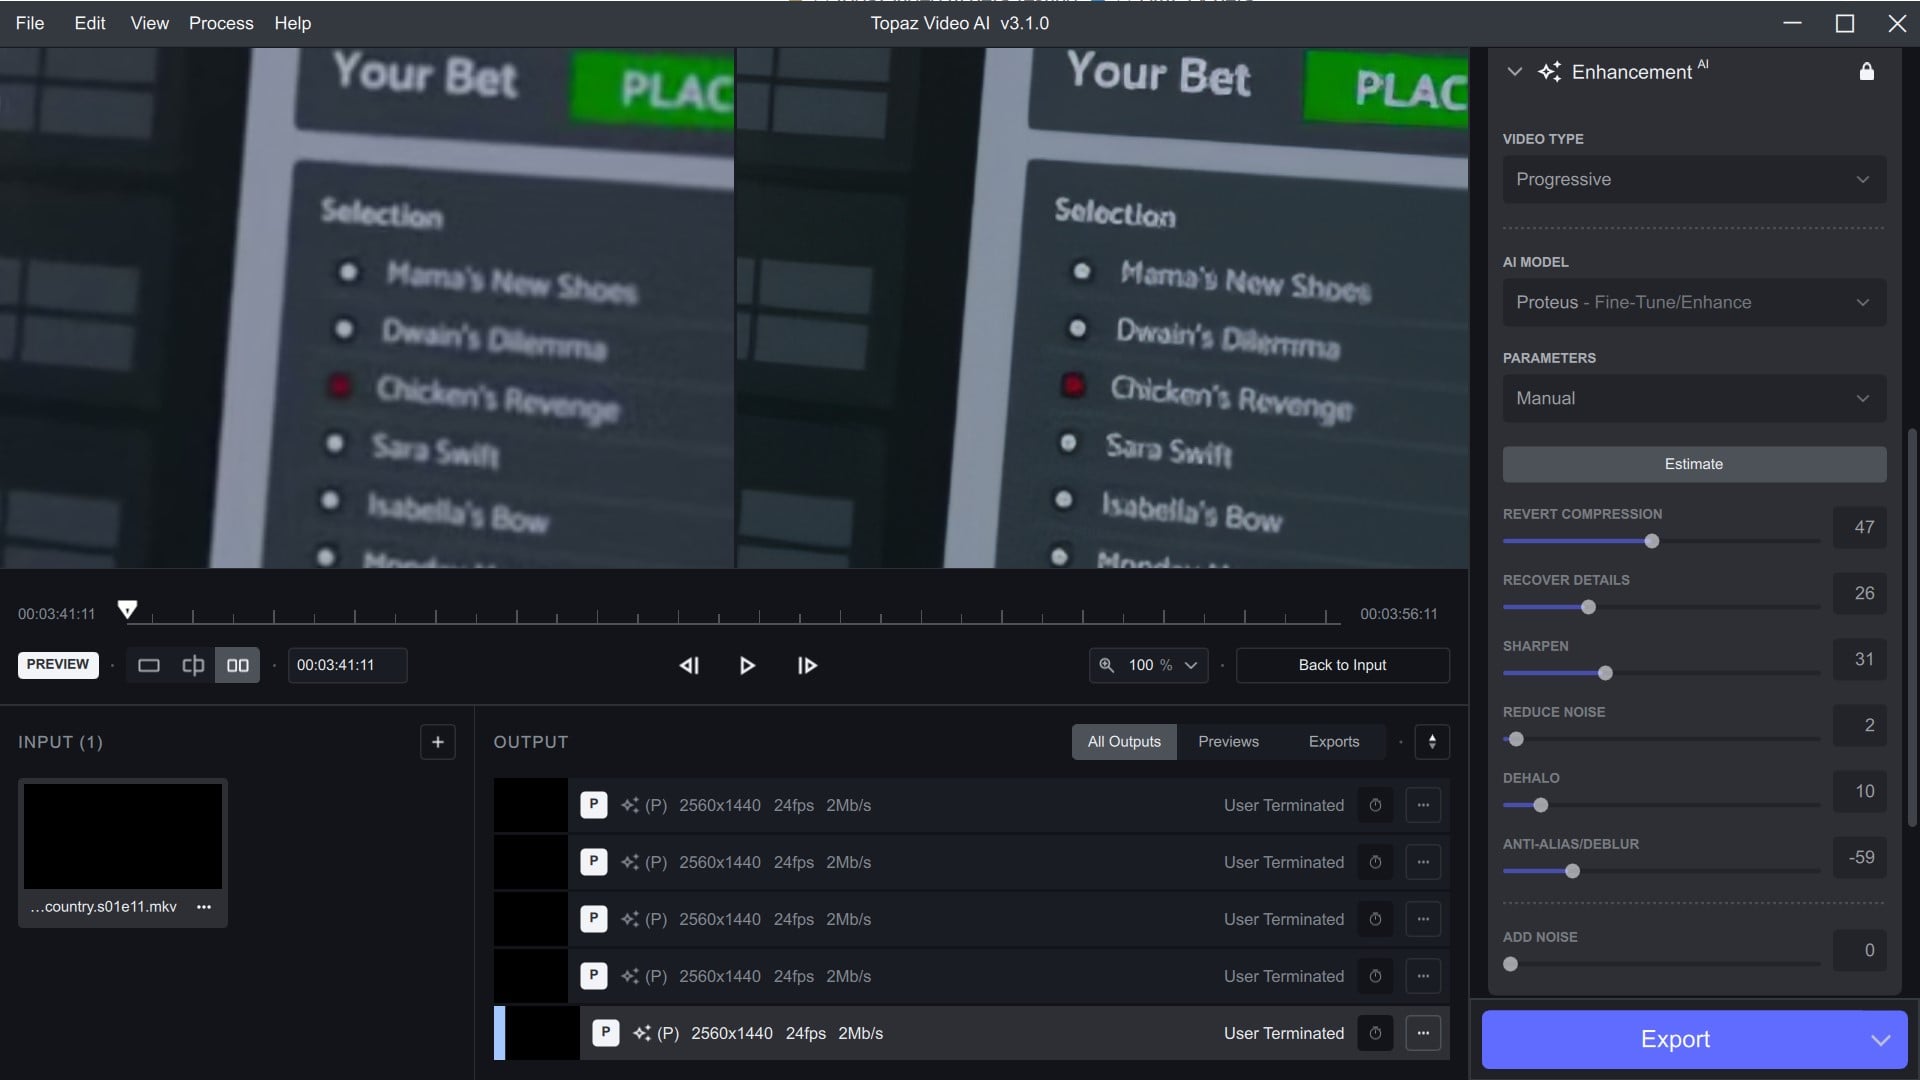The height and width of the screenshot is (1080, 1920).
Task: Click the Sharpen slider handle
Action: pyautogui.click(x=1605, y=673)
